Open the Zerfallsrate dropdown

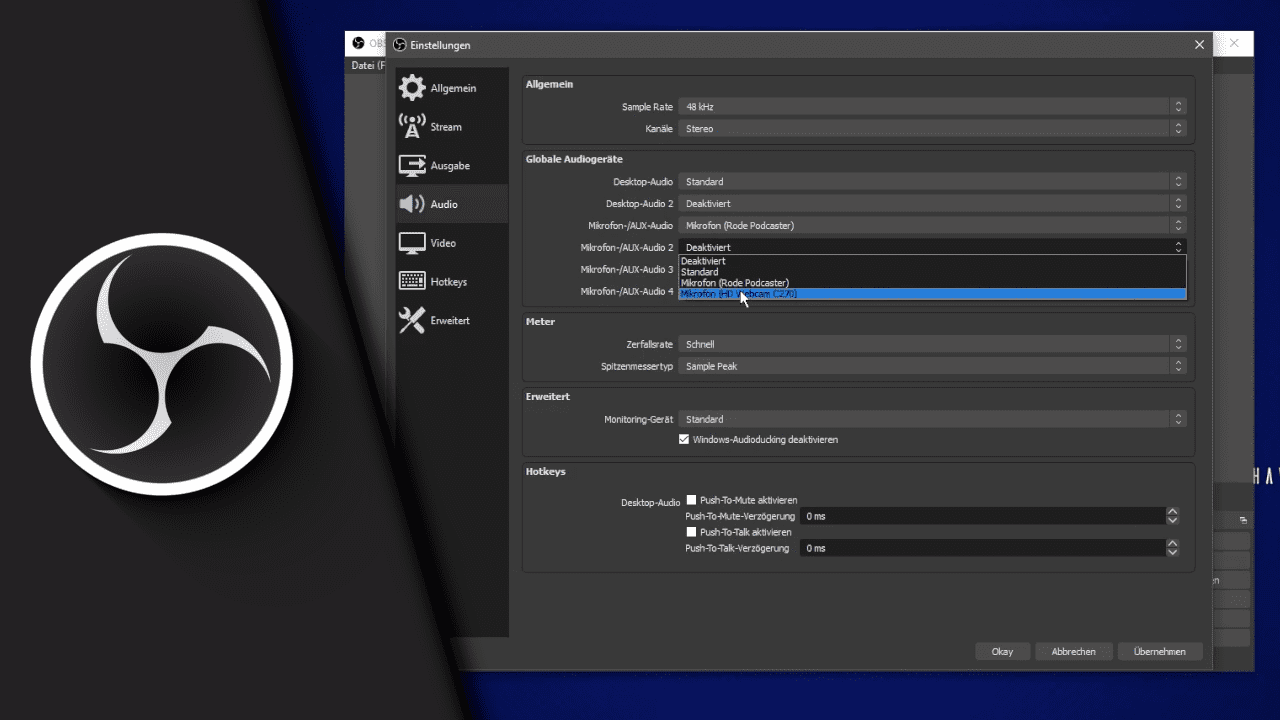(932, 344)
